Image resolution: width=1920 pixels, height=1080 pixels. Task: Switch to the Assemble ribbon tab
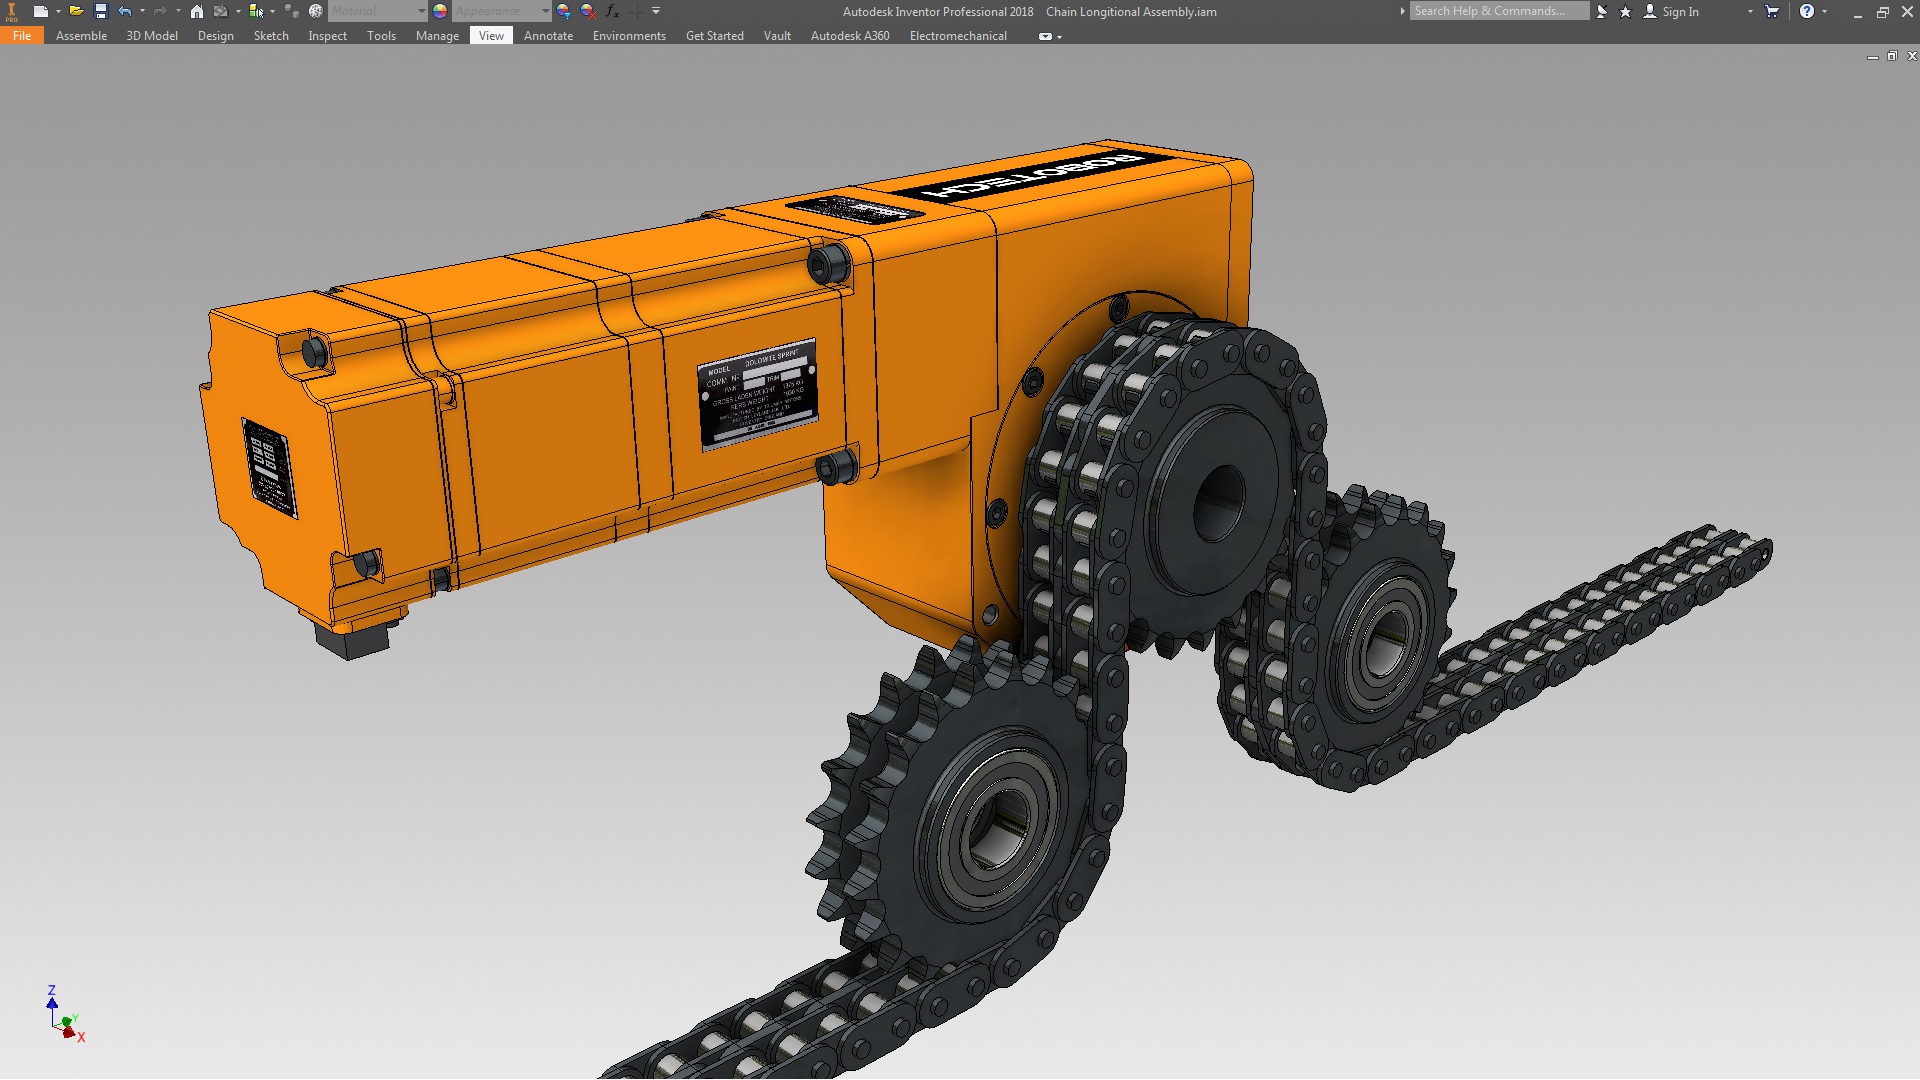[81, 36]
